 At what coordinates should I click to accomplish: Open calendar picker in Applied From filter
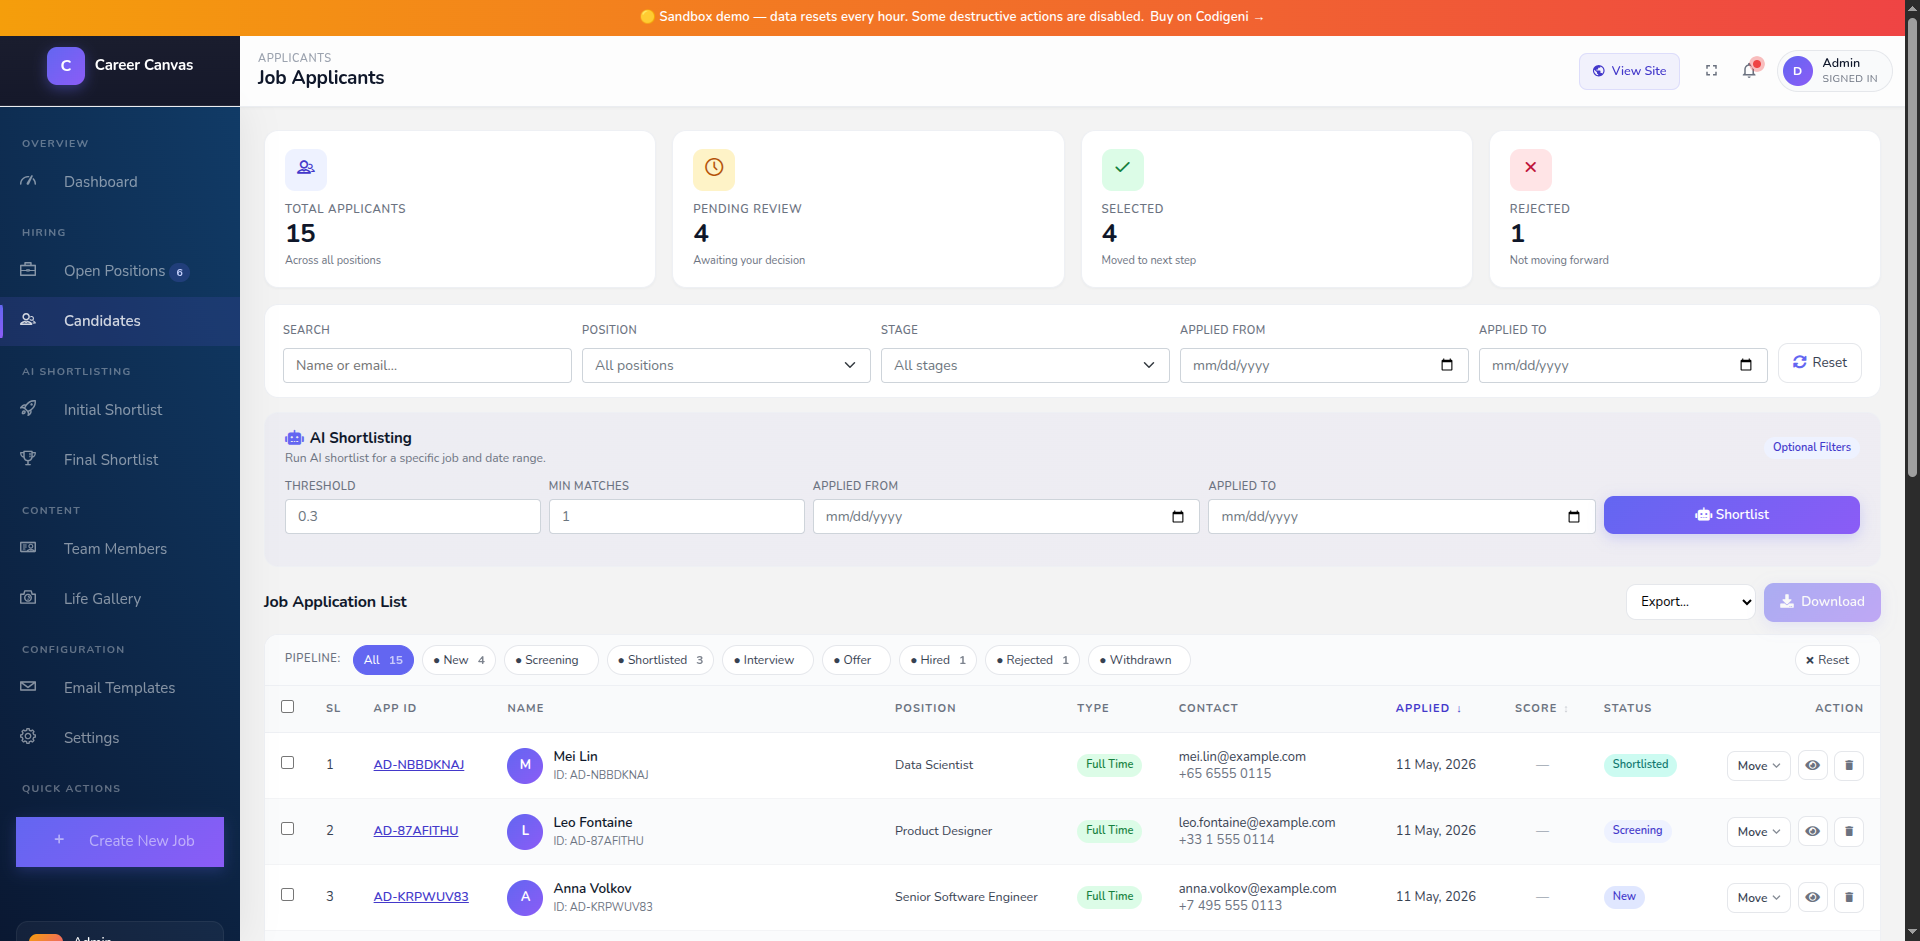point(1446,365)
